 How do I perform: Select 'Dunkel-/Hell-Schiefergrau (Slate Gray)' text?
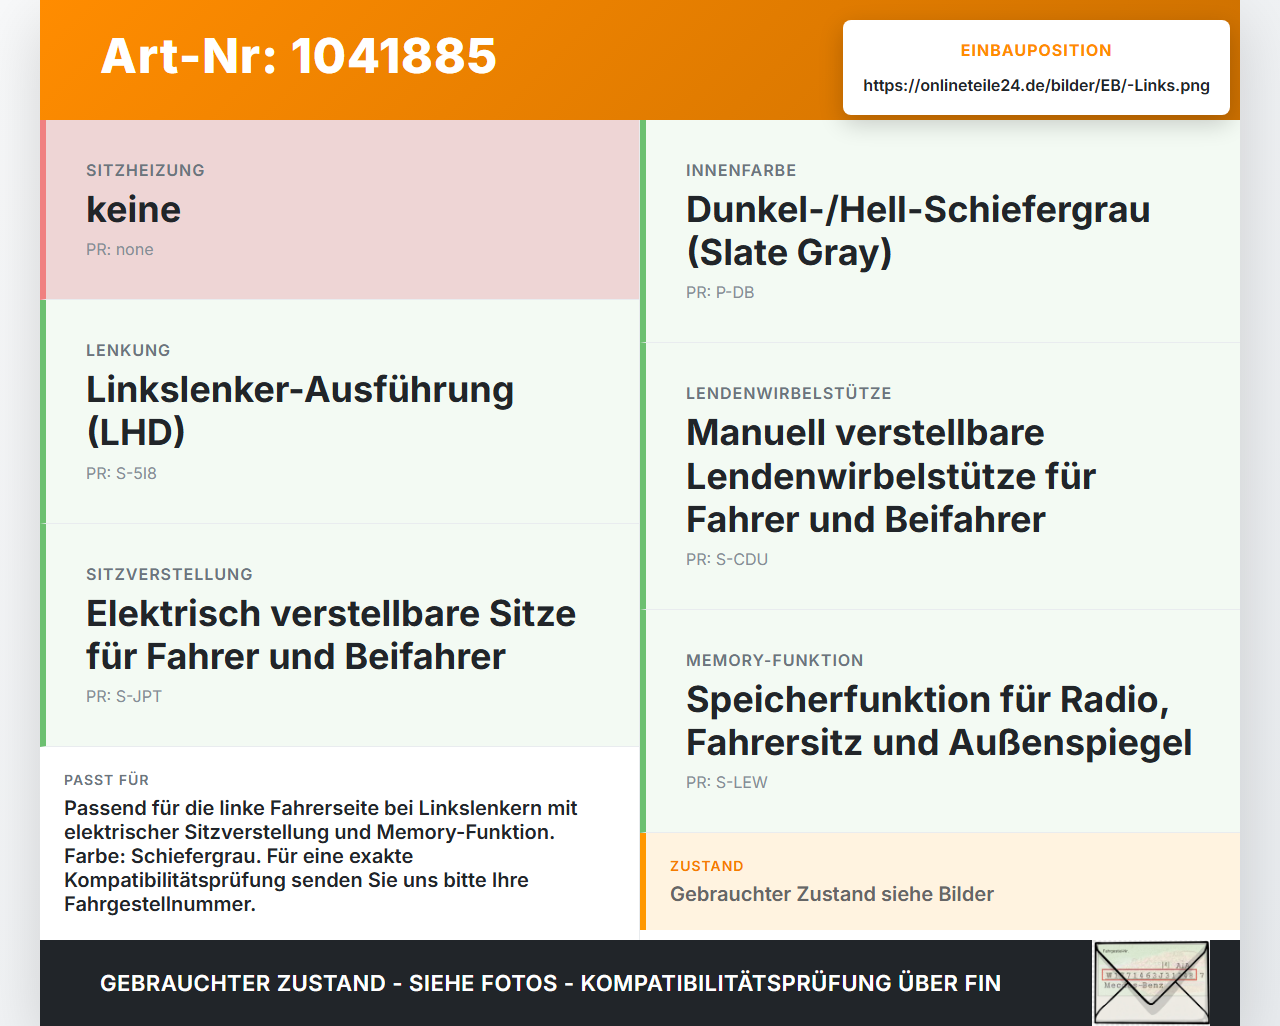click(918, 230)
